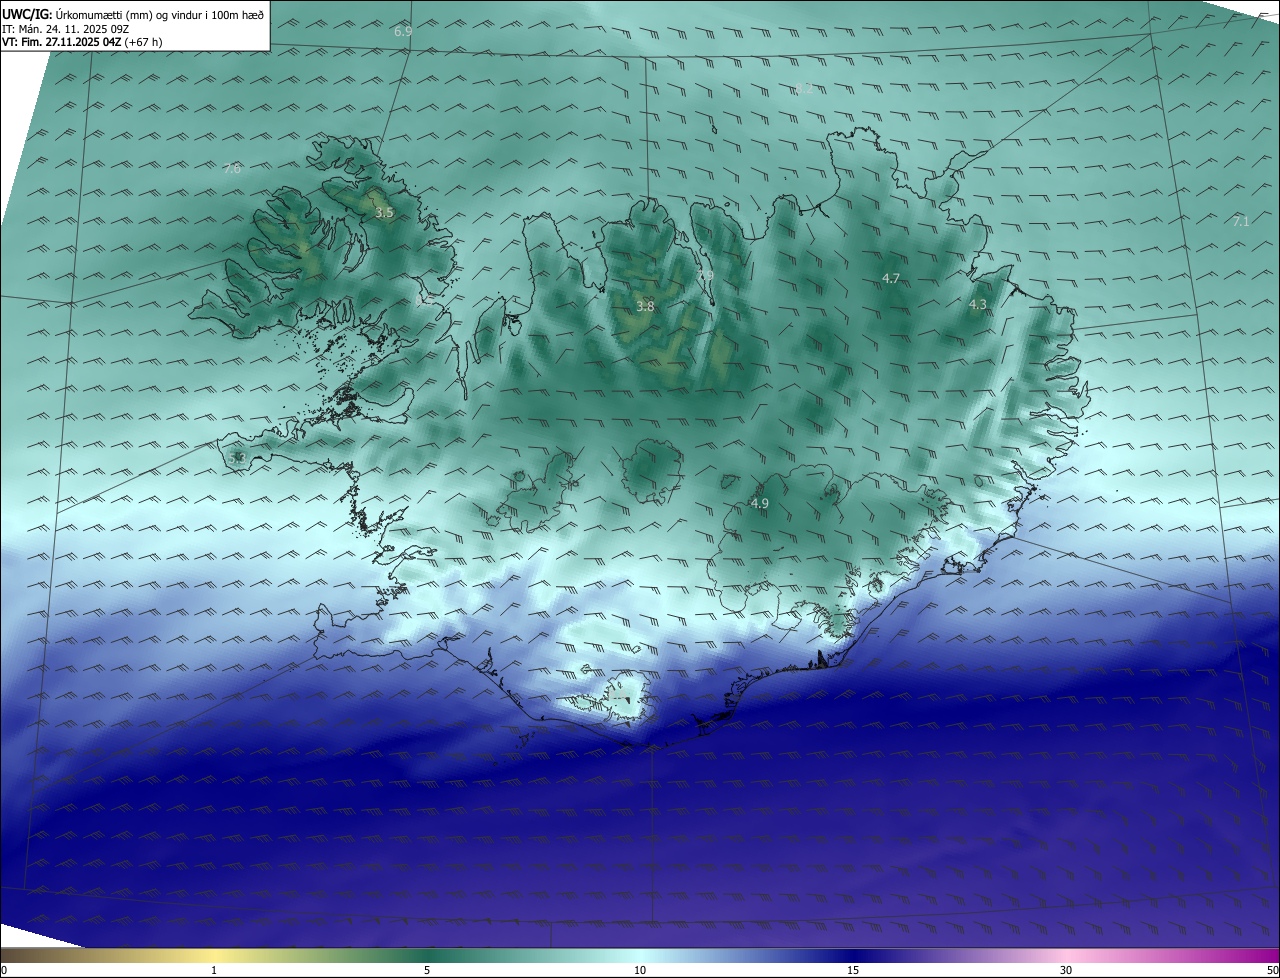1280x978 pixels.
Task: Click the 7.9 value label on the map
Action: point(705,276)
